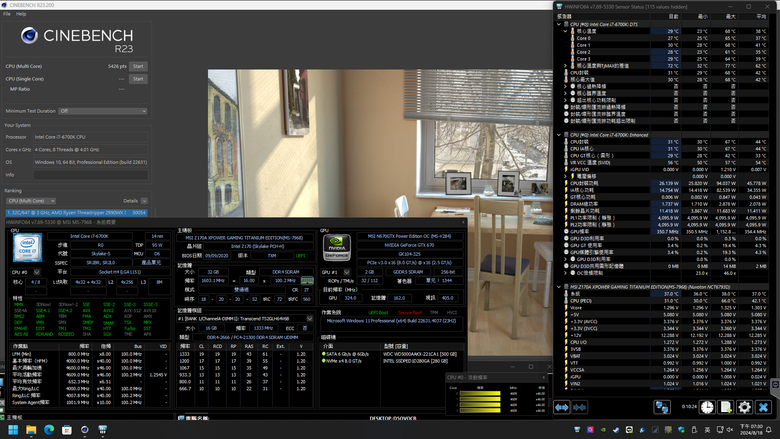Viewport: 780px width, 439px height.
Task: Open File Explorer from the taskbar
Action: click(x=31, y=430)
